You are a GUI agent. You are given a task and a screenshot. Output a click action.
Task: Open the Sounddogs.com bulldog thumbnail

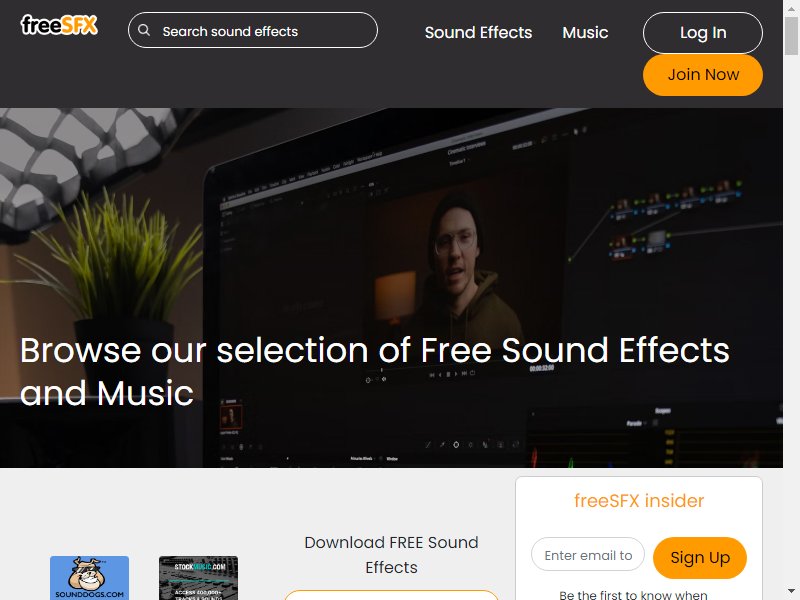(x=89, y=578)
